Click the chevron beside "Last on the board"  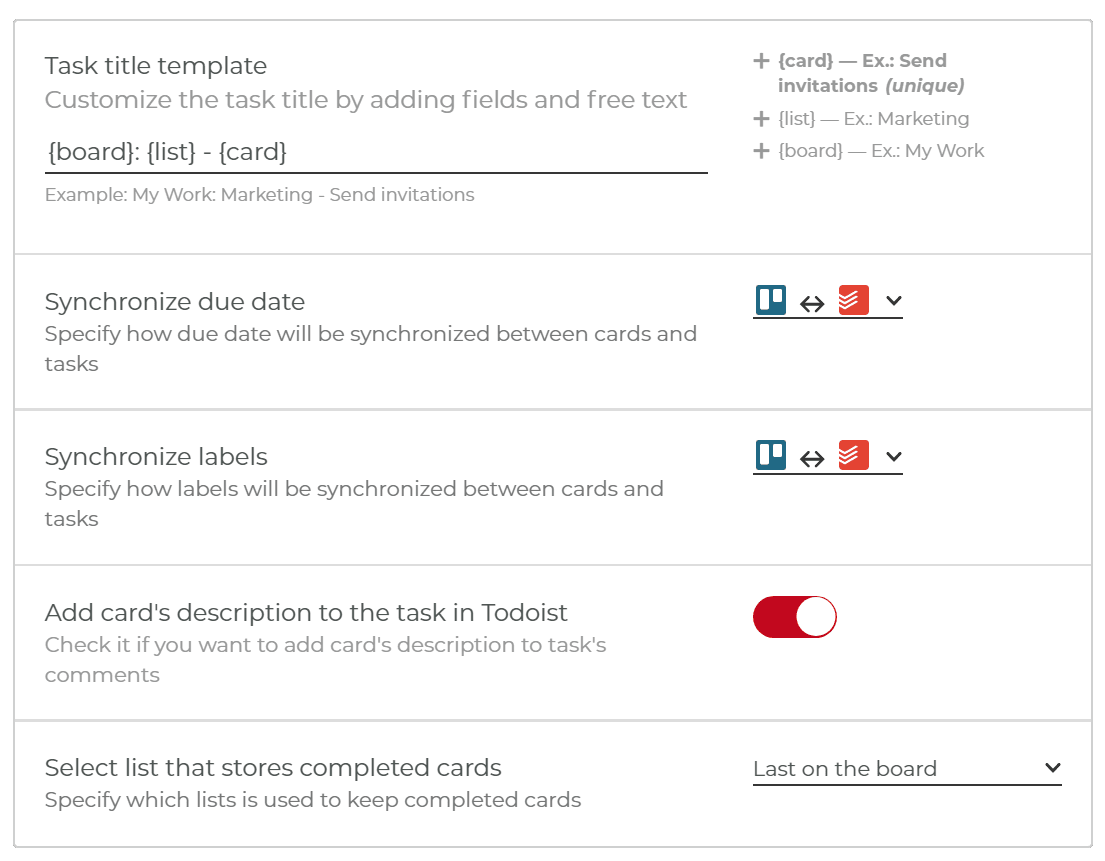pyautogui.click(x=1053, y=768)
